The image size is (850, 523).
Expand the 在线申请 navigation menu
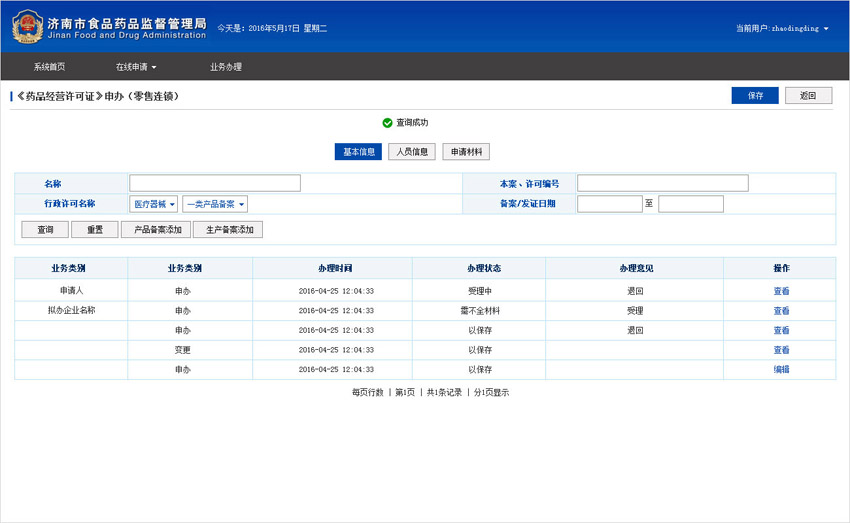point(136,67)
